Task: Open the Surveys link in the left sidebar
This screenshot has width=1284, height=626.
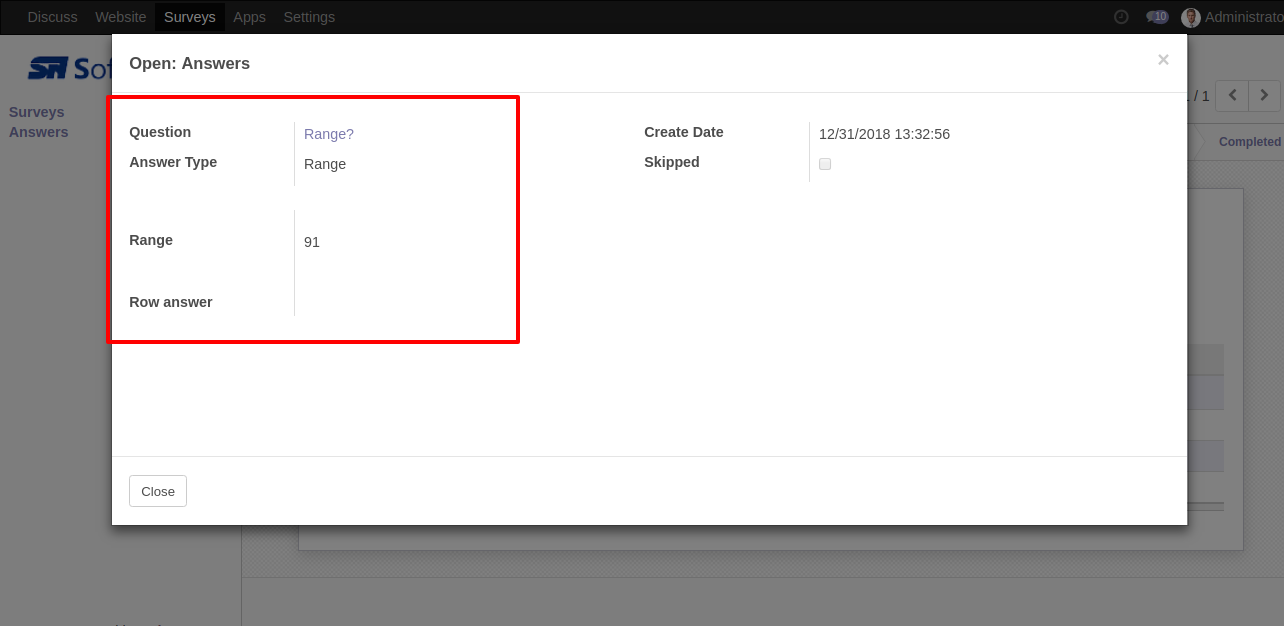Action: [37, 112]
